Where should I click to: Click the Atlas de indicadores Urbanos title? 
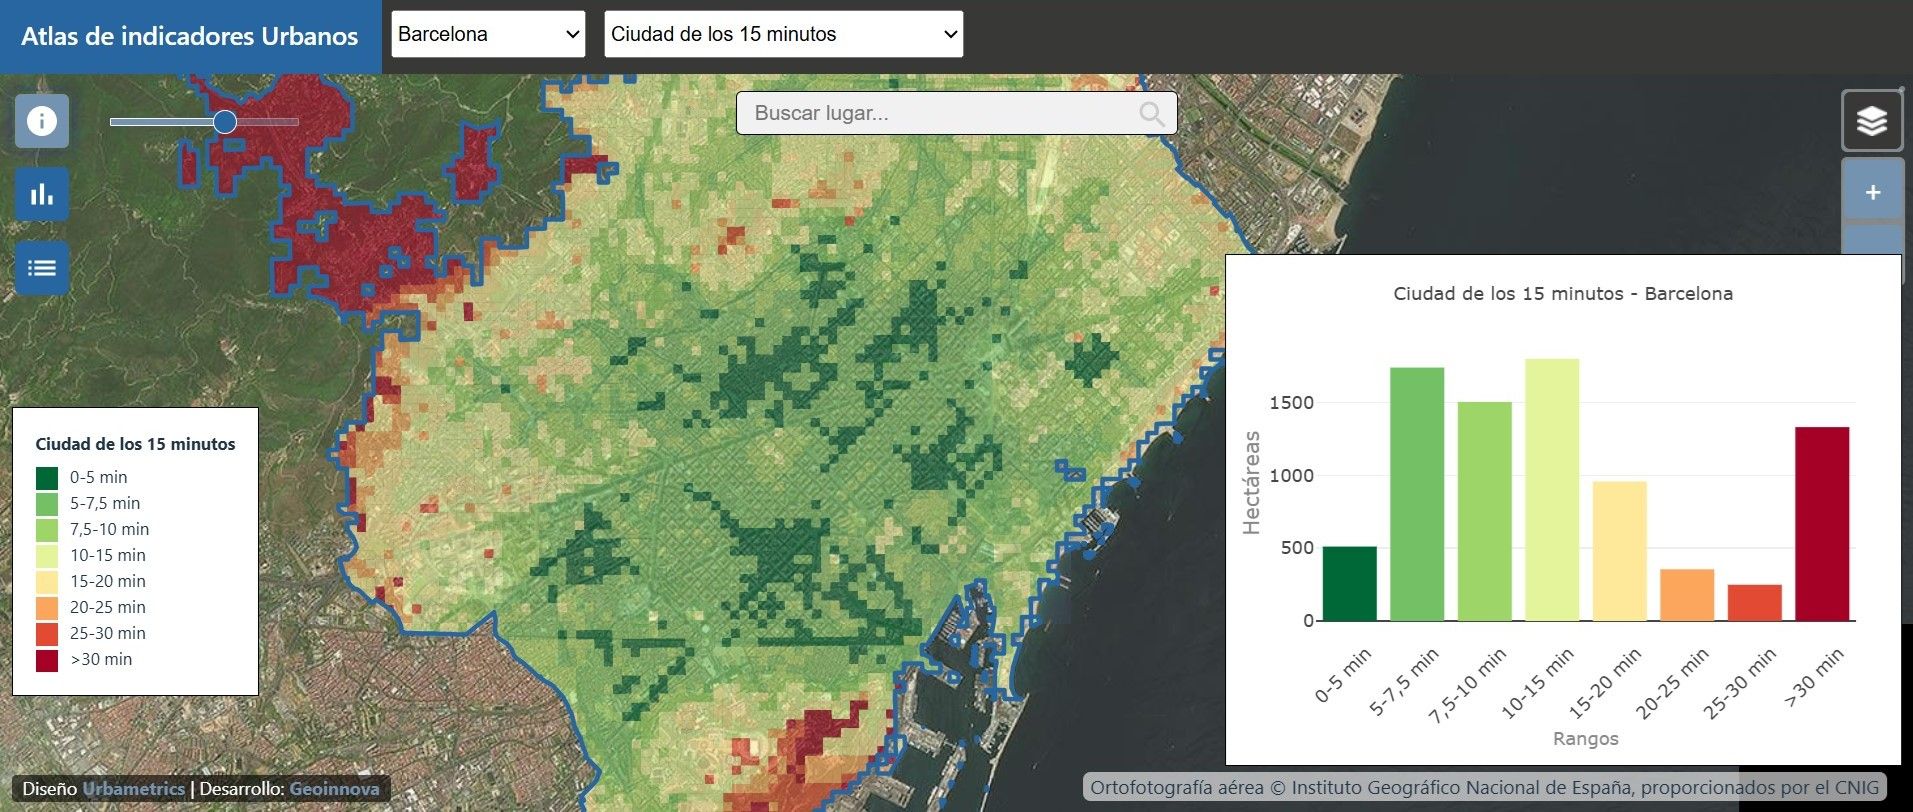[189, 36]
